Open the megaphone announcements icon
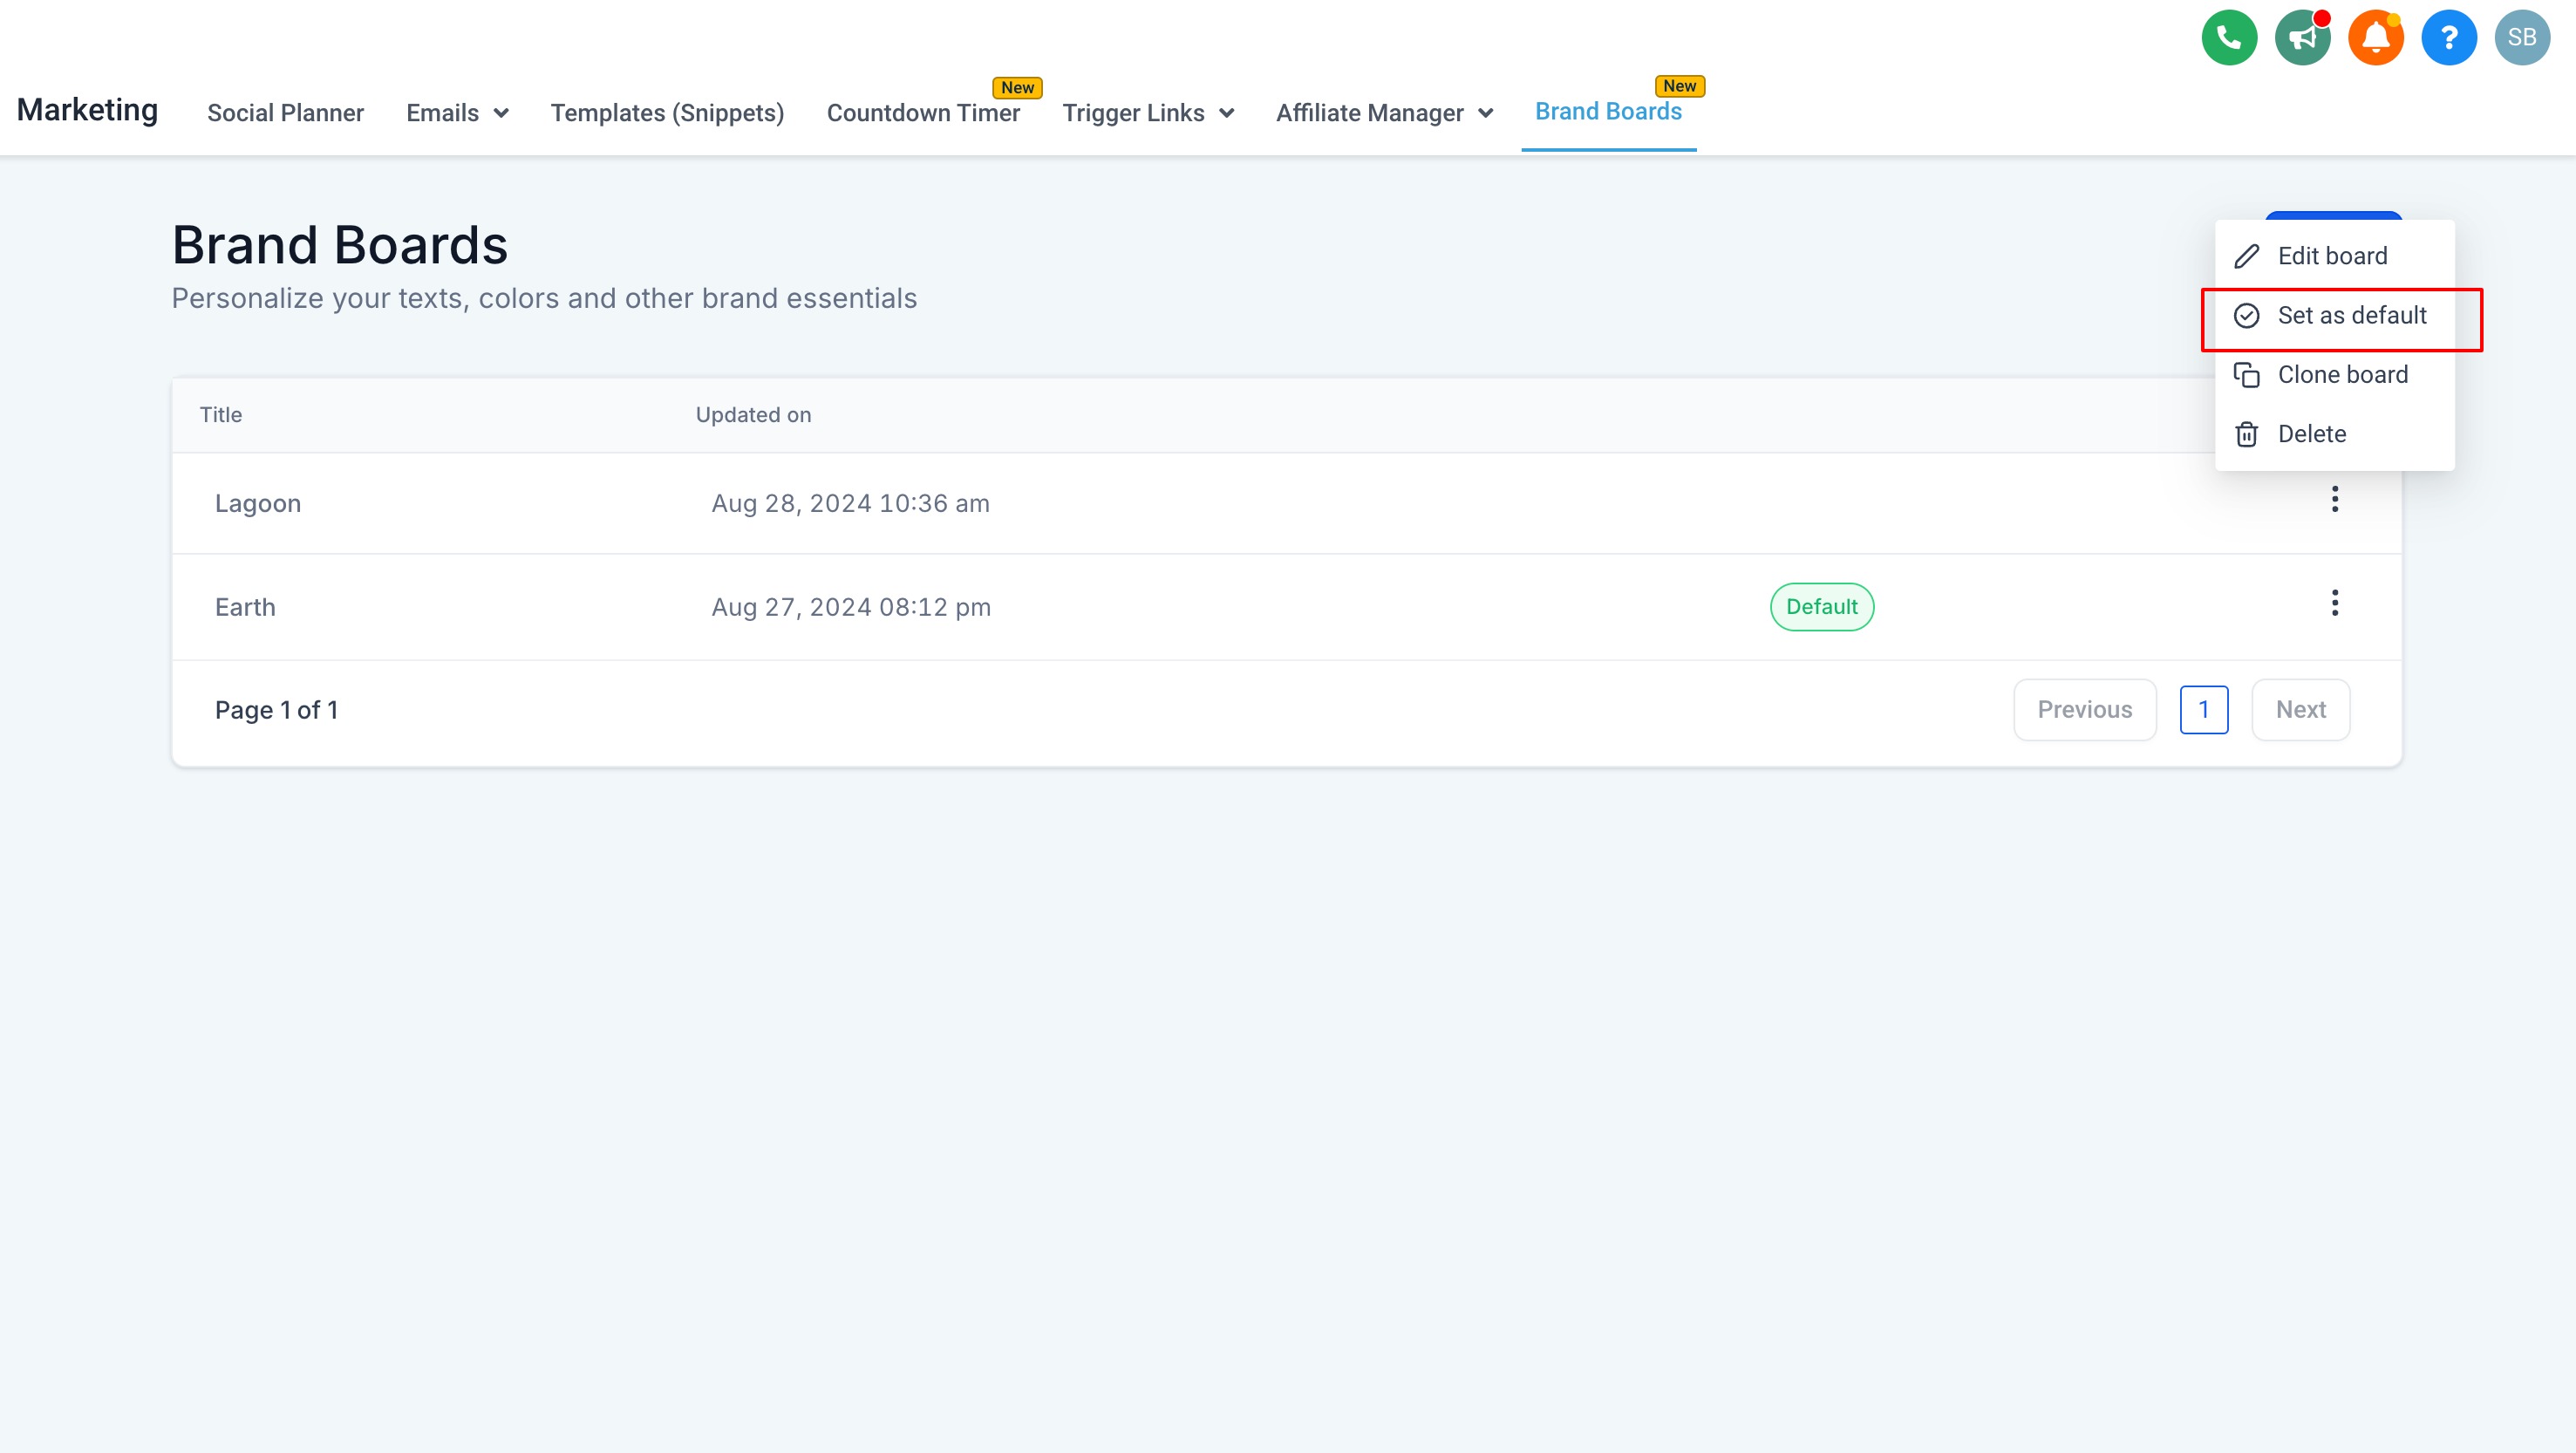Viewport: 2576px width, 1453px height. 2302,38
